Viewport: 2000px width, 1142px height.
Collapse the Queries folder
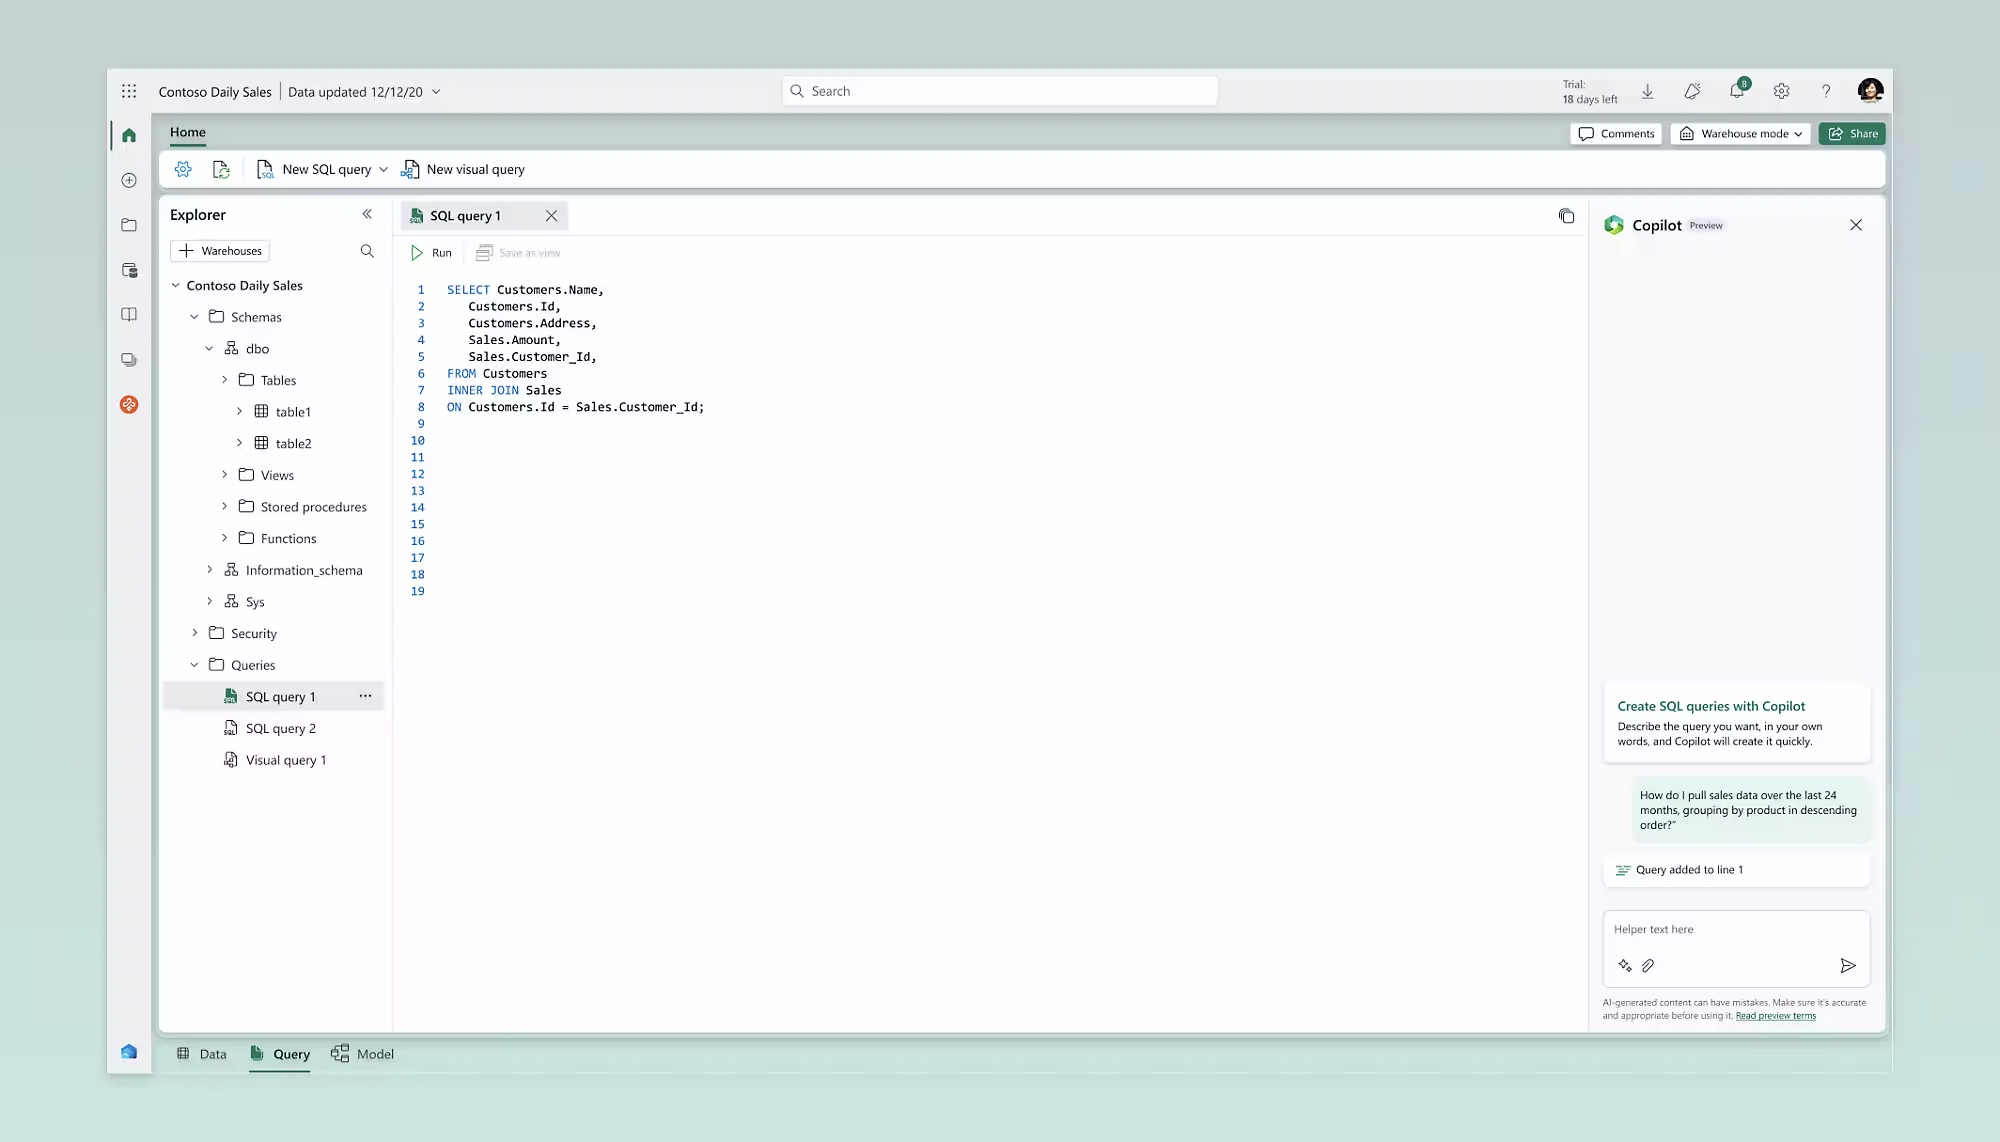(194, 665)
